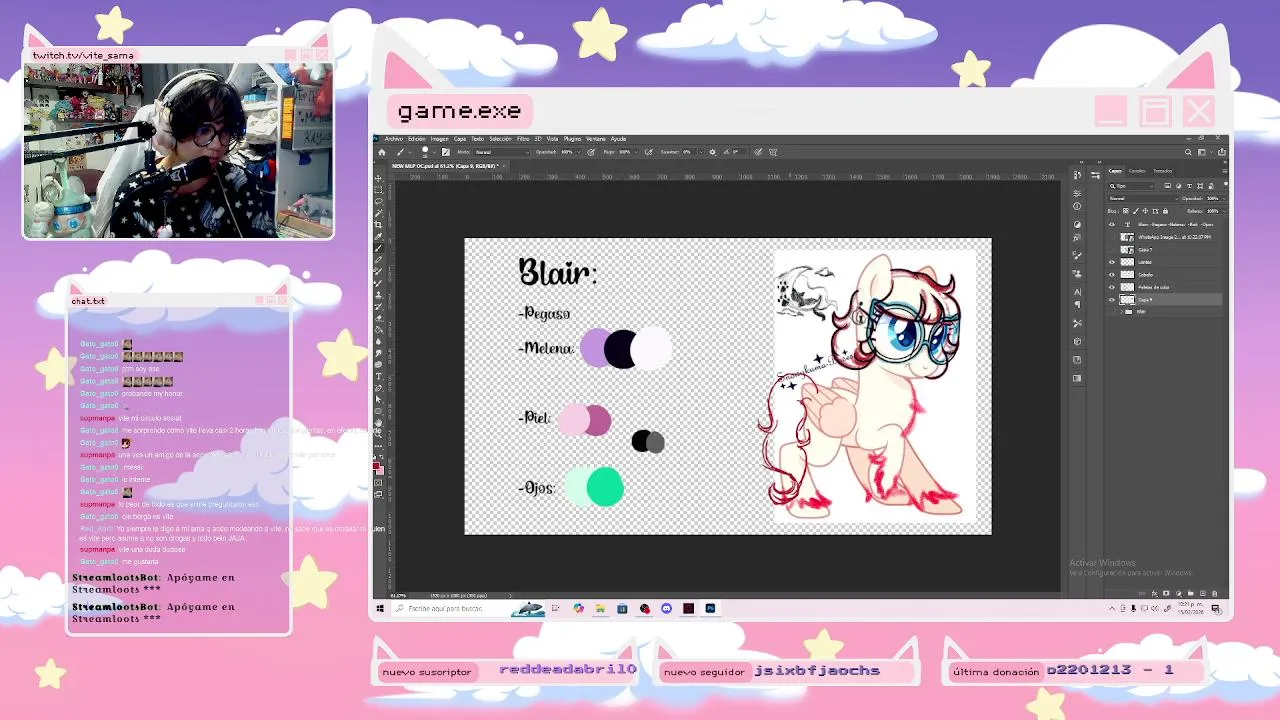The image size is (1280, 720).
Task: Enable airbrush-style build-up icon
Action: (x=648, y=152)
